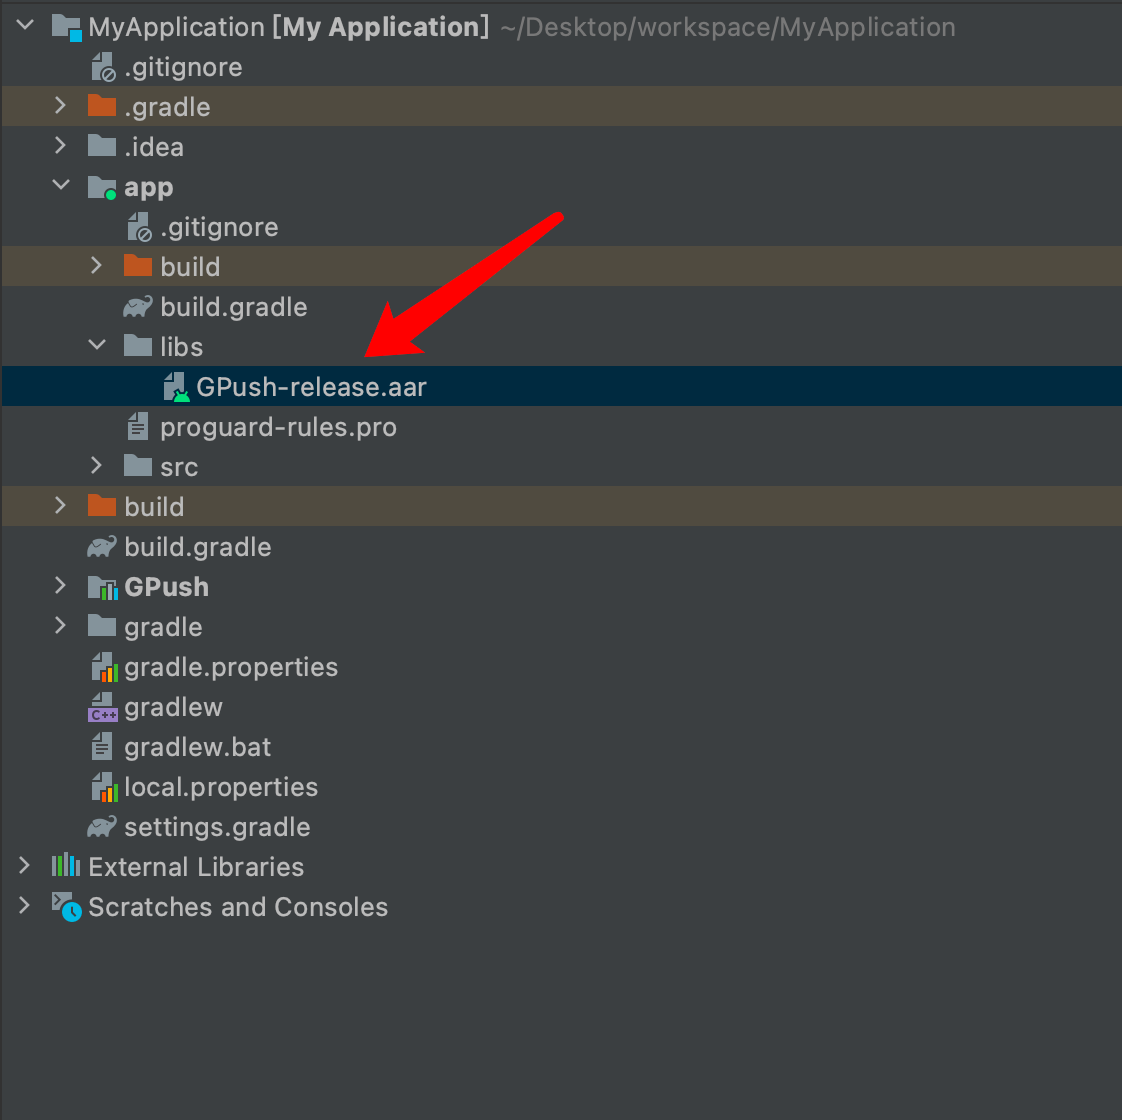The height and width of the screenshot is (1120, 1122).
Task: Click the settings.gradle elephant icon
Action: [102, 827]
